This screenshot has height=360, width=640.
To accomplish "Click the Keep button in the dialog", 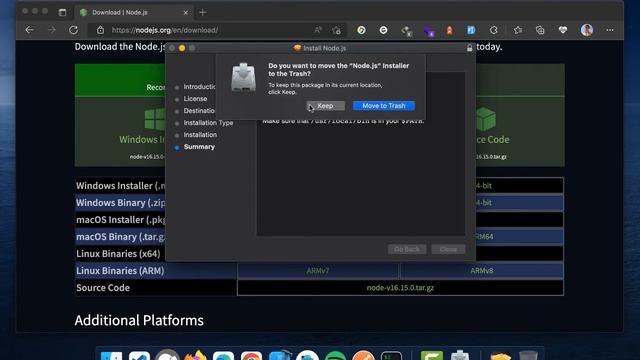I will pos(325,106).
